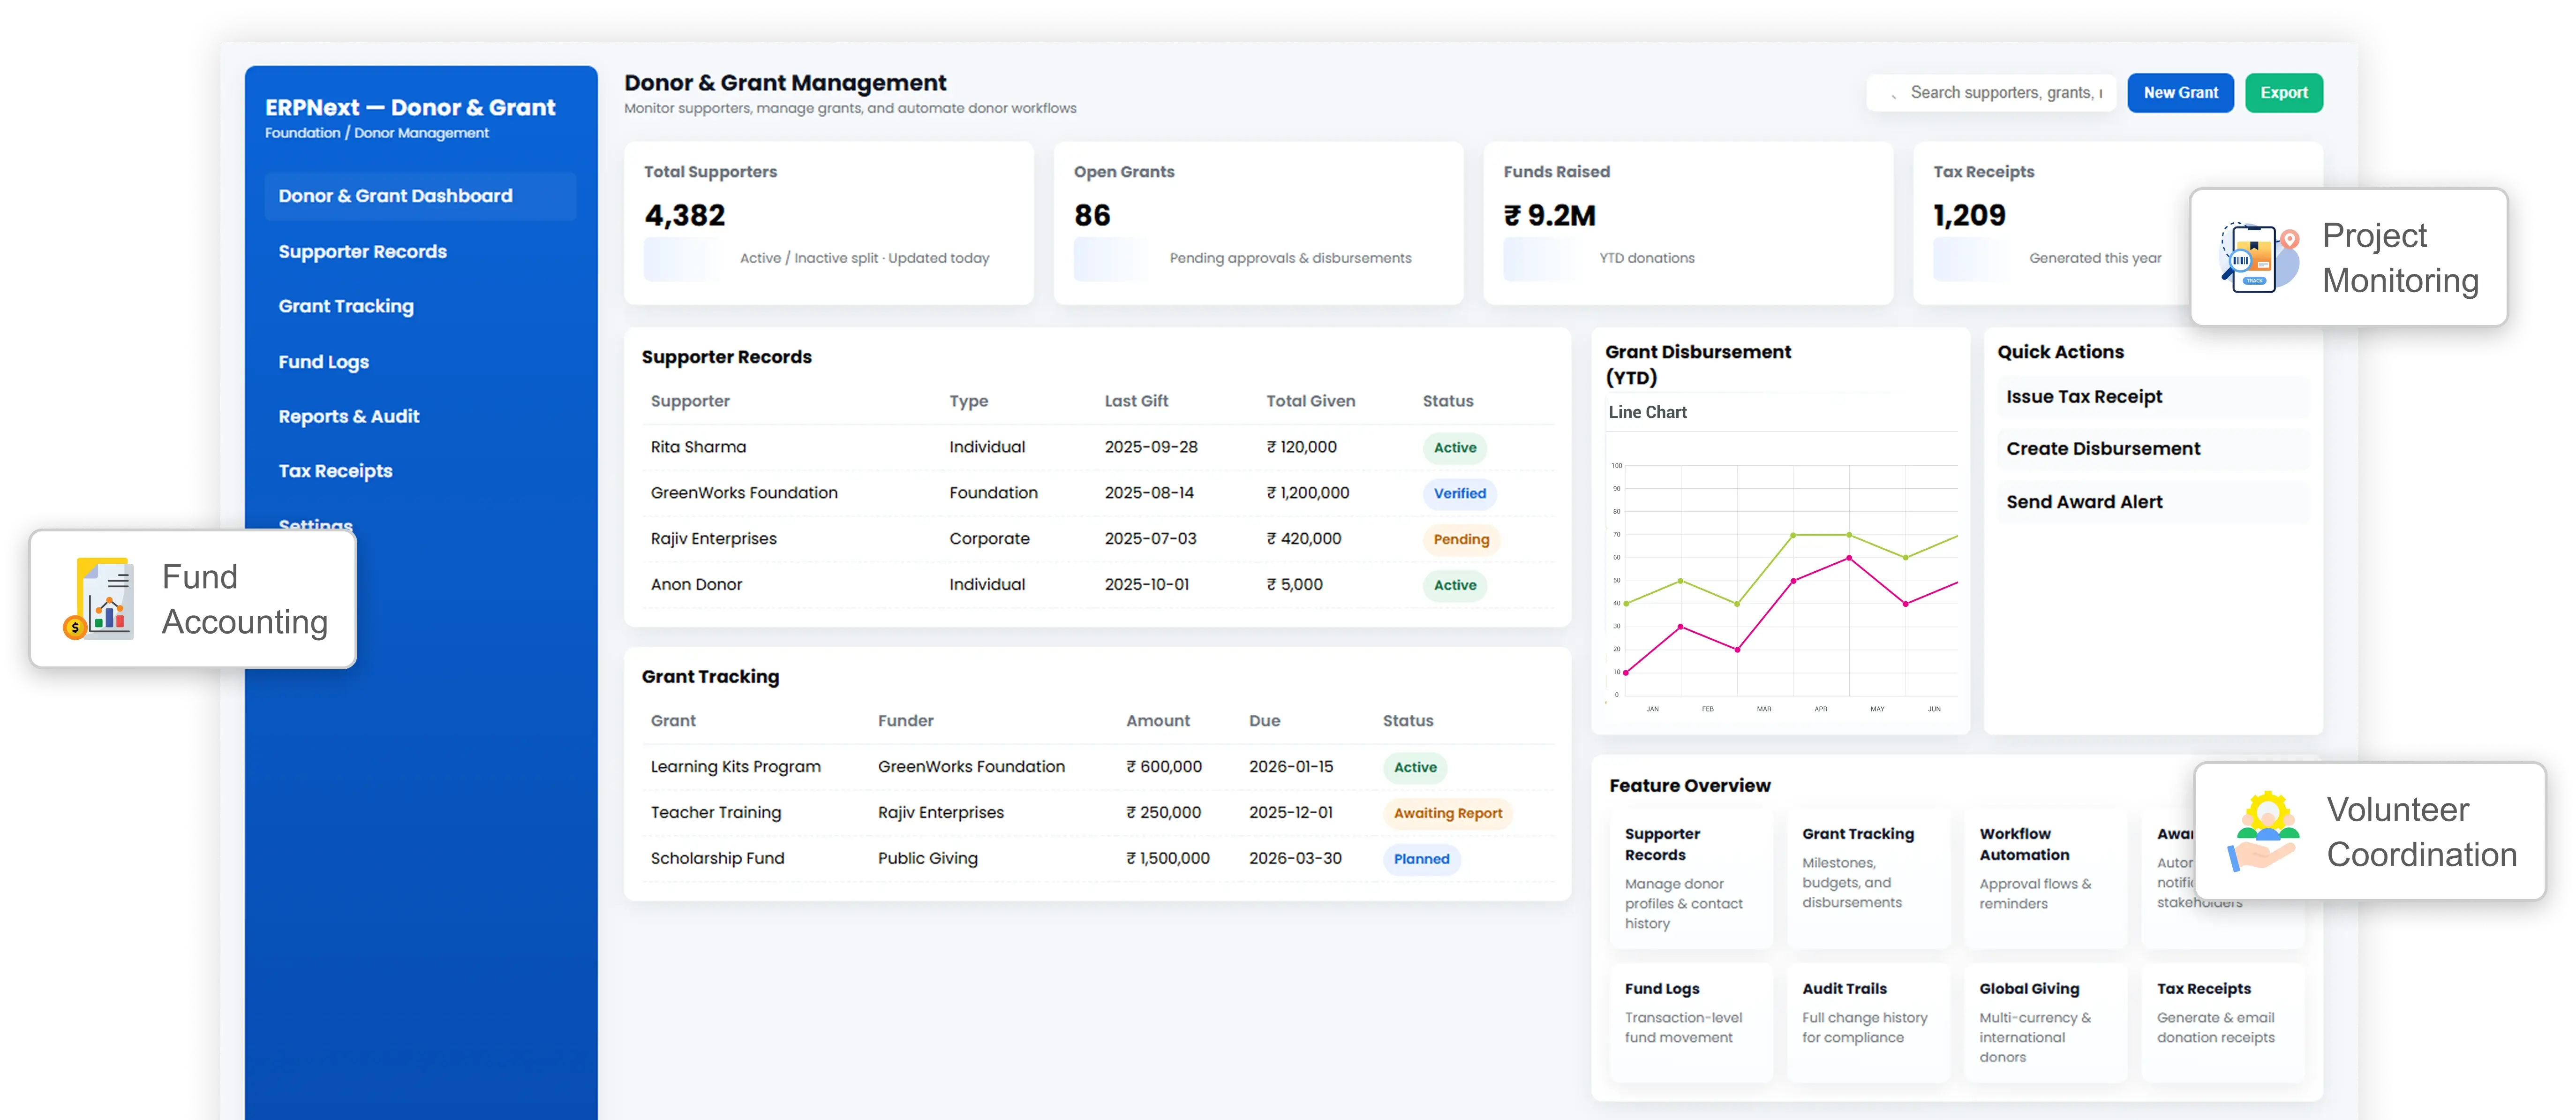Toggle Rita Sharma's Active status badge
The height and width of the screenshot is (1120, 2576).
1455,448
